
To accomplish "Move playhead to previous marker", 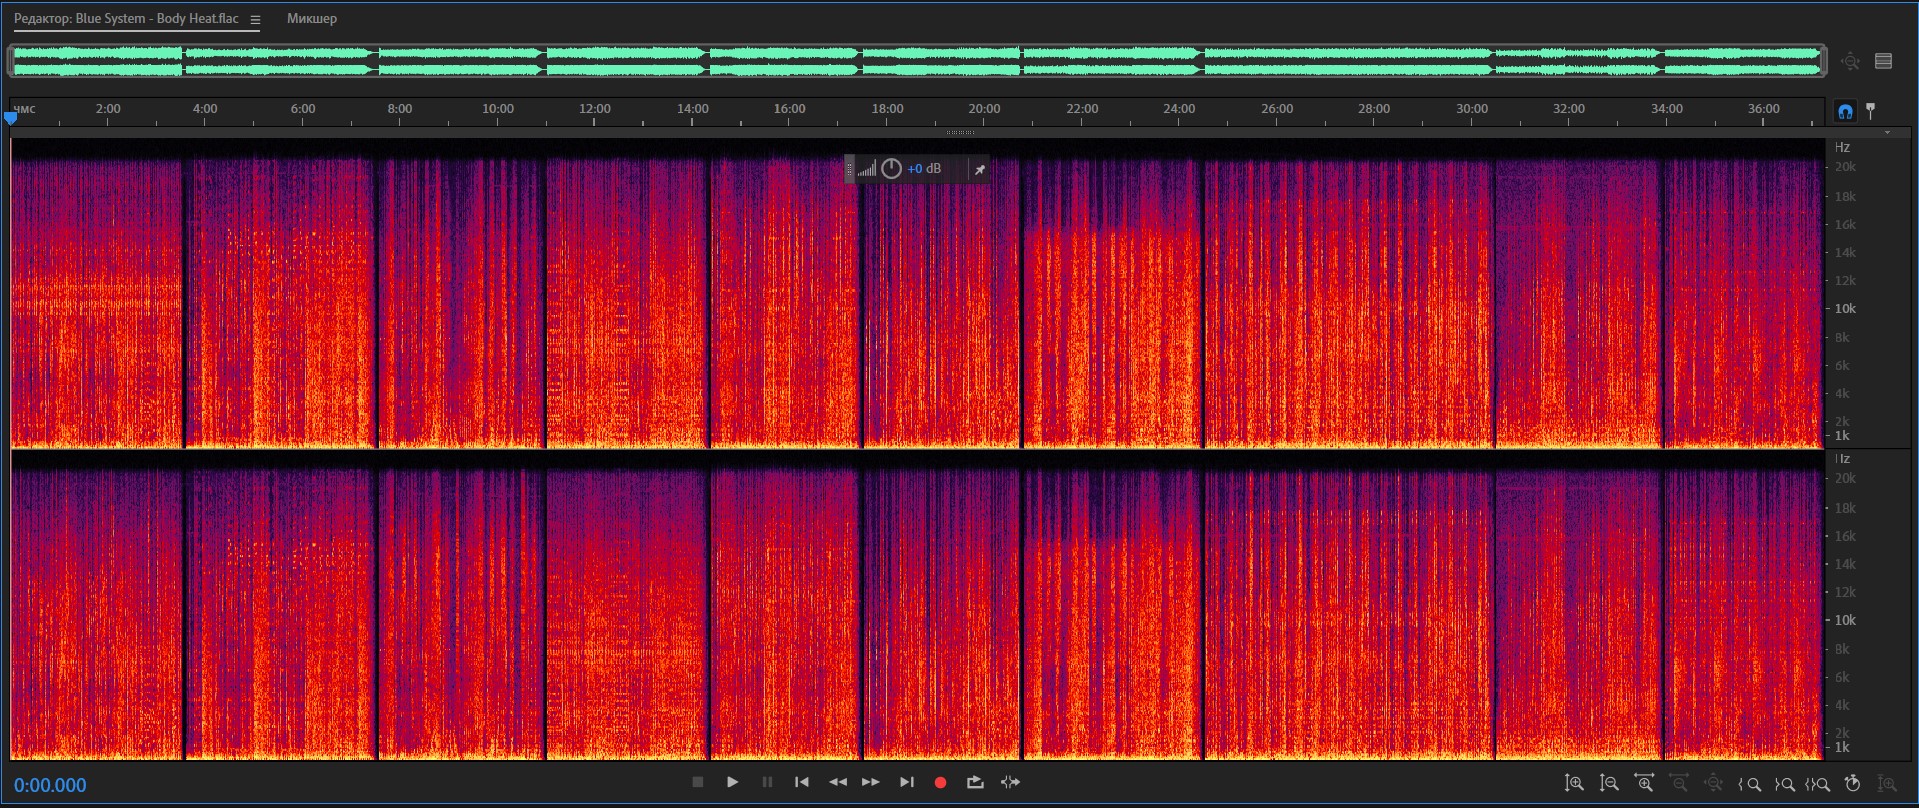I will pos(801,782).
